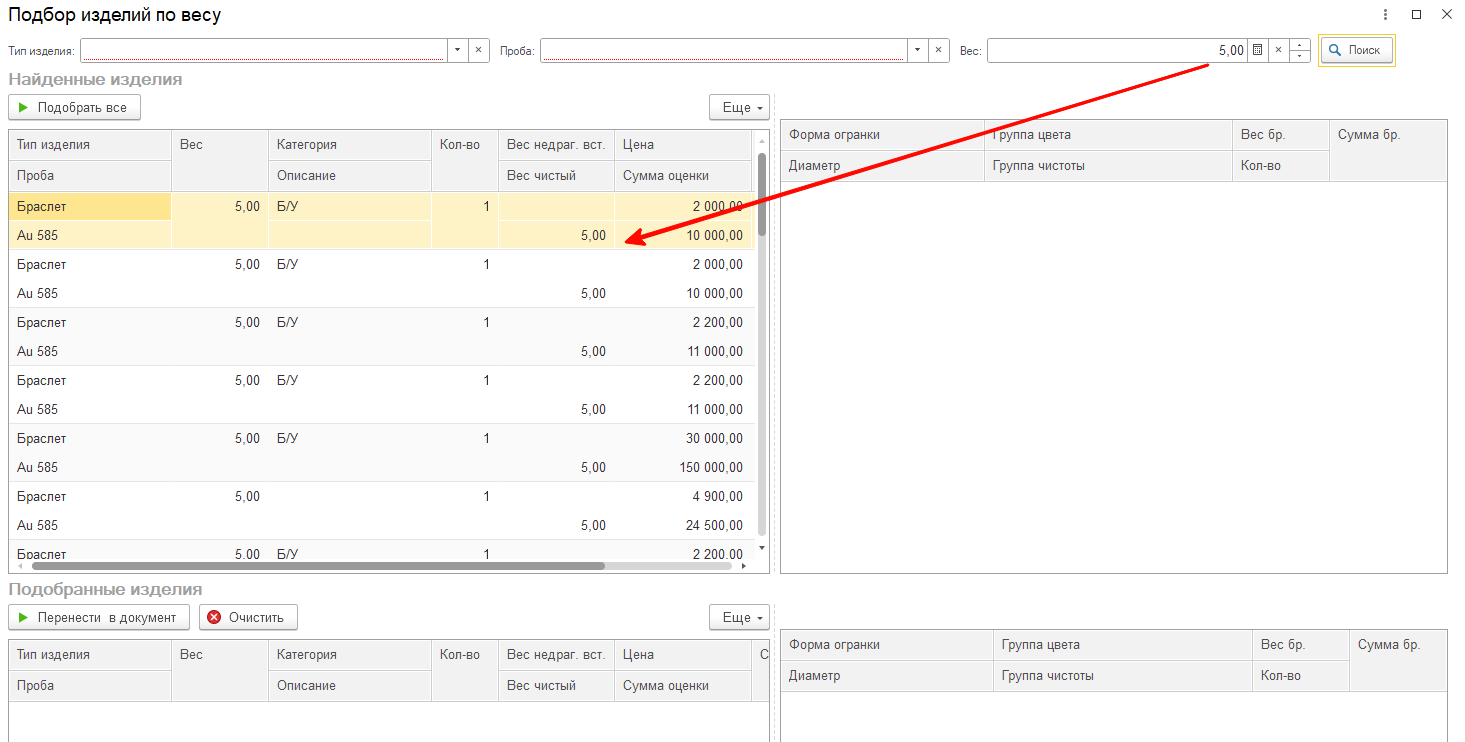Image resolution: width=1465 pixels, height=742 pixels.
Task: Click the Кол-во header in found items
Action: click(x=465, y=160)
